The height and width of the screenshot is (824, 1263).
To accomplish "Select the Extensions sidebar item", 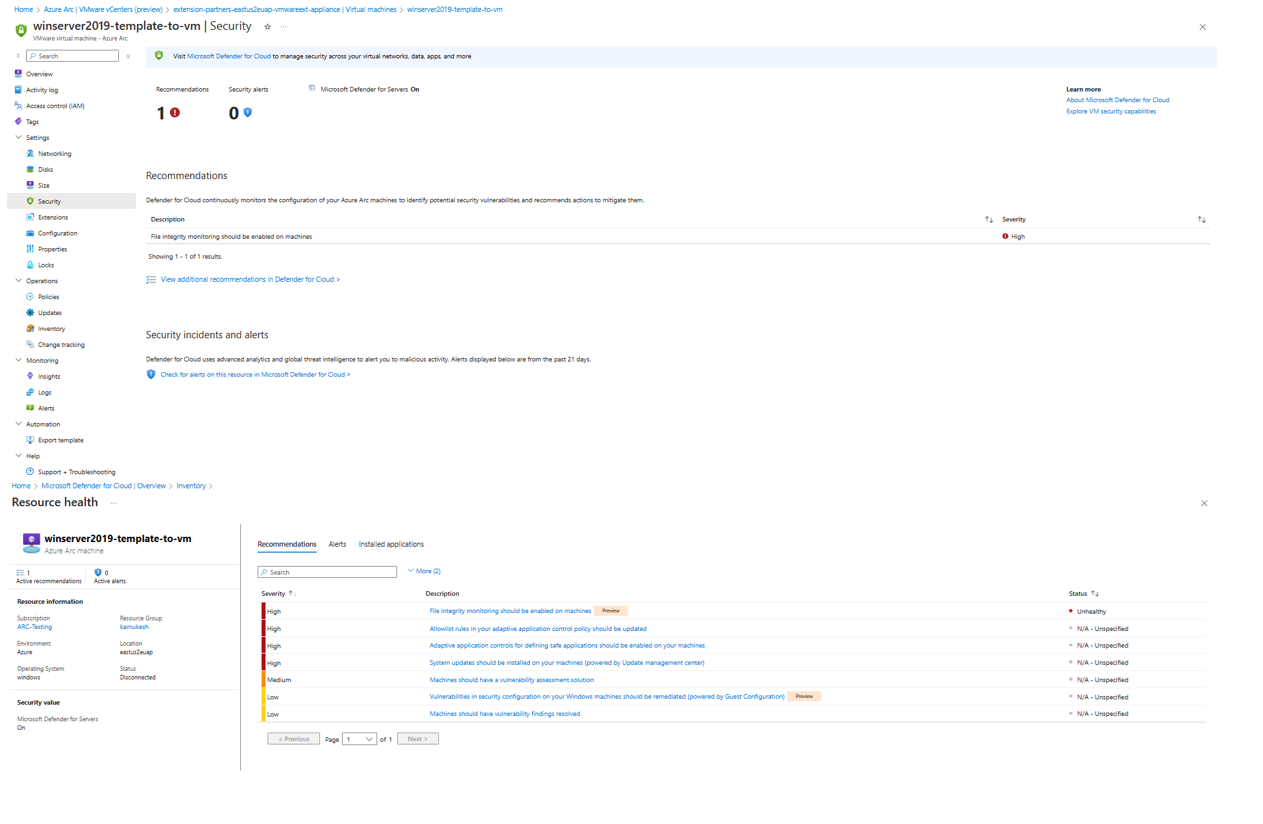I will tap(54, 216).
